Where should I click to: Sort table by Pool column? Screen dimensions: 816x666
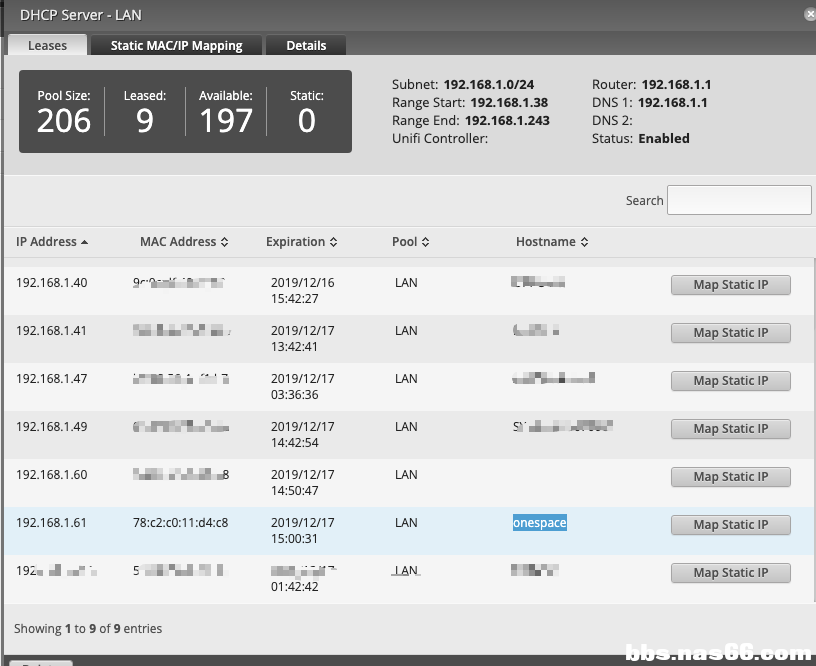coord(410,242)
